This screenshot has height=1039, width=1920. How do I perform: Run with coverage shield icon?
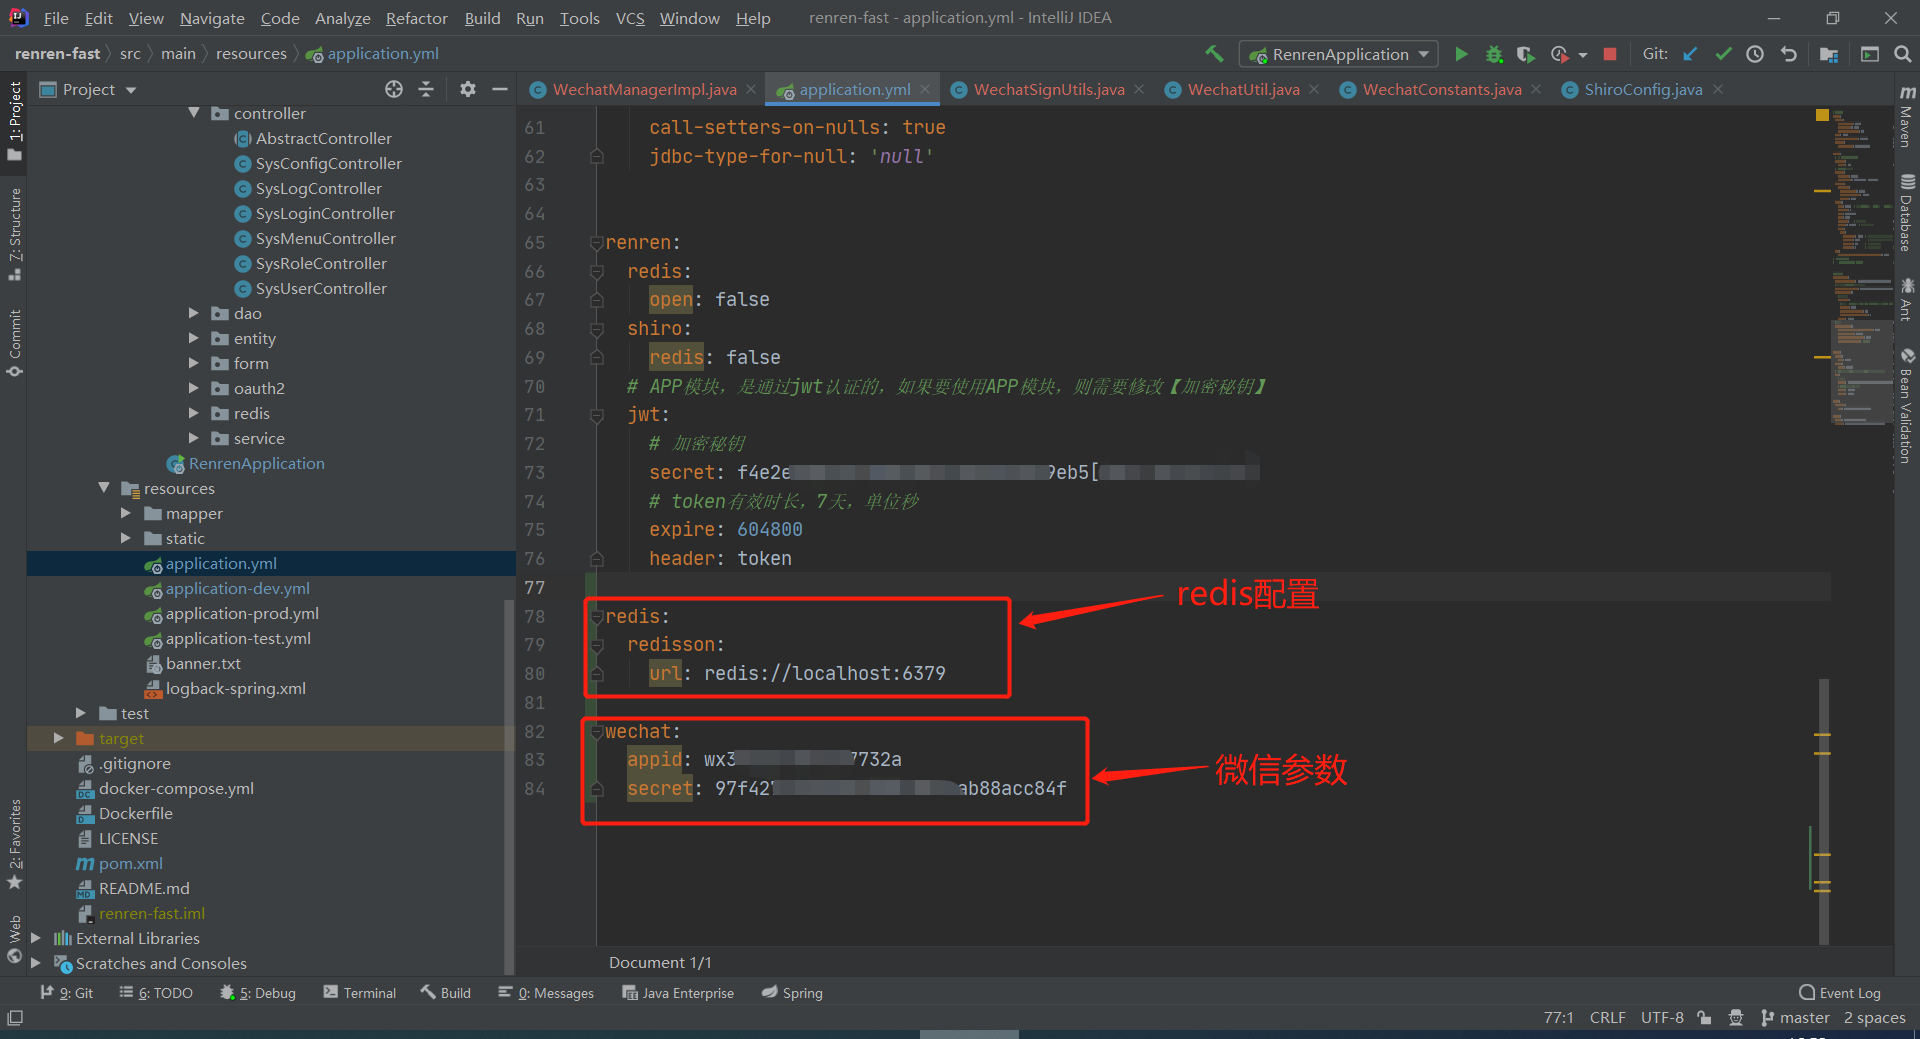point(1525,54)
